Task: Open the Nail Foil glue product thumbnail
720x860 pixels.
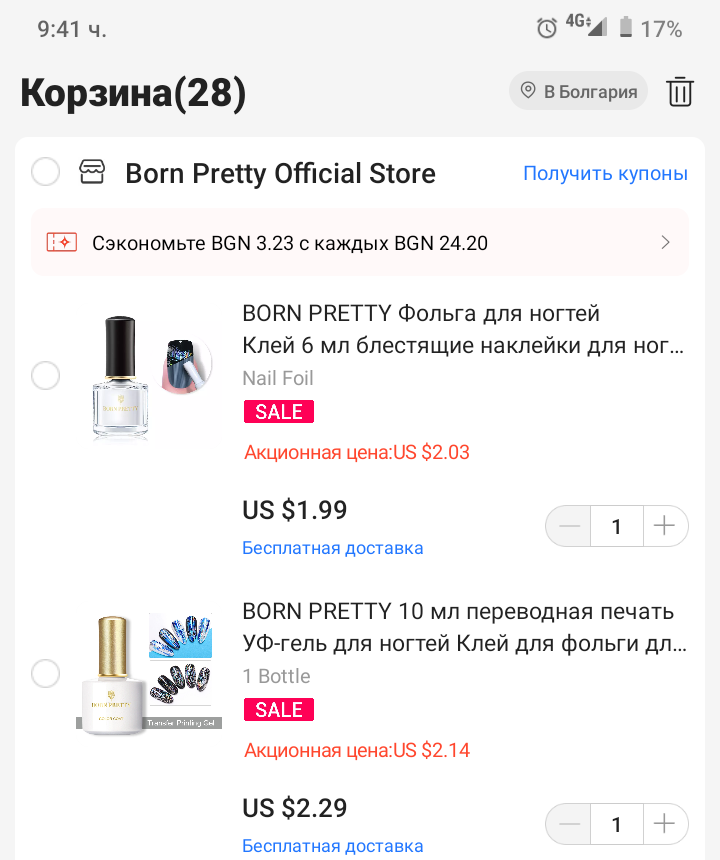Action: click(x=150, y=377)
